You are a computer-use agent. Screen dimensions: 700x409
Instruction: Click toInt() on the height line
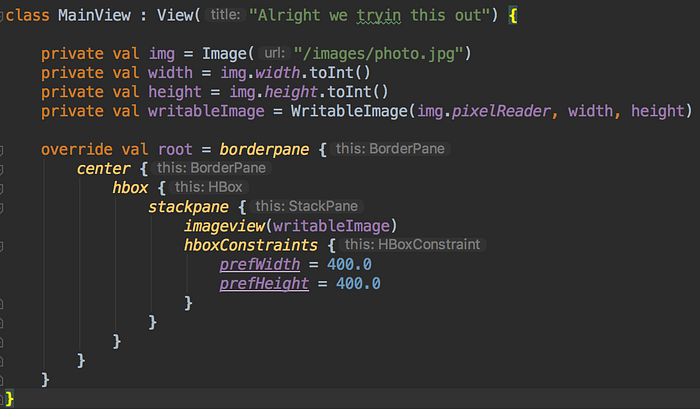point(358,92)
